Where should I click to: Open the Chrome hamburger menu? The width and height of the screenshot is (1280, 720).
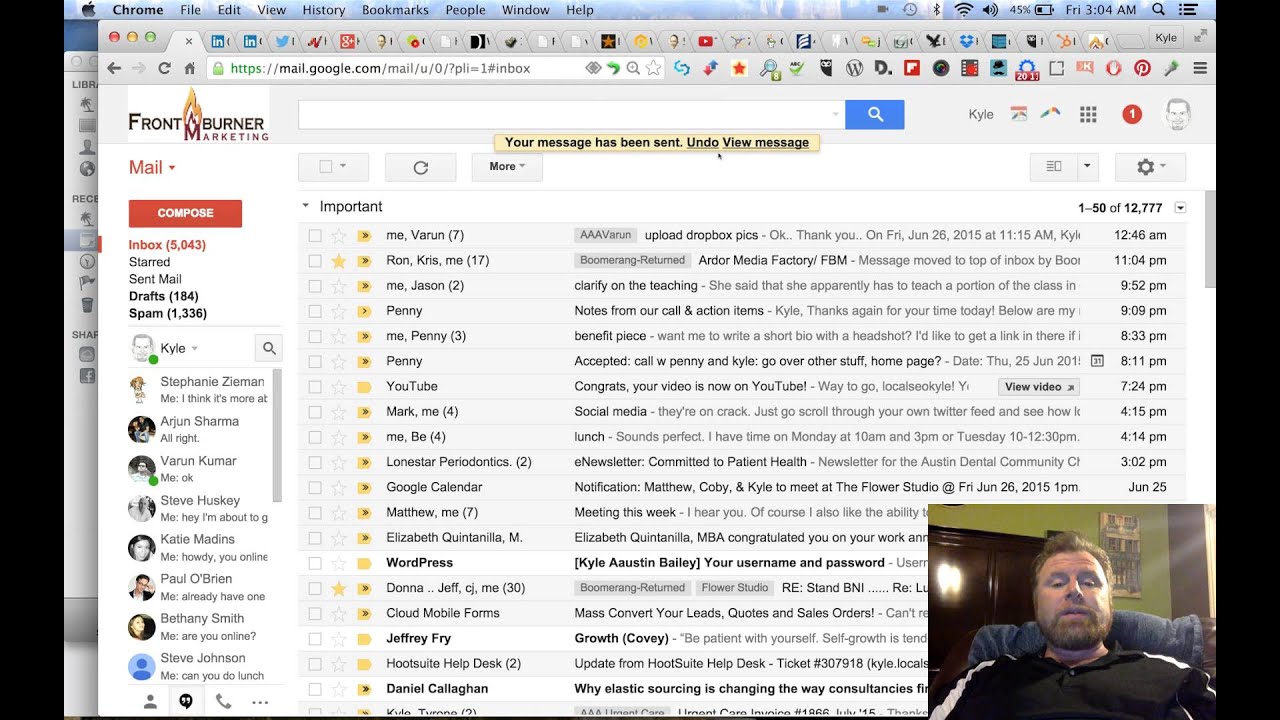click(1200, 68)
